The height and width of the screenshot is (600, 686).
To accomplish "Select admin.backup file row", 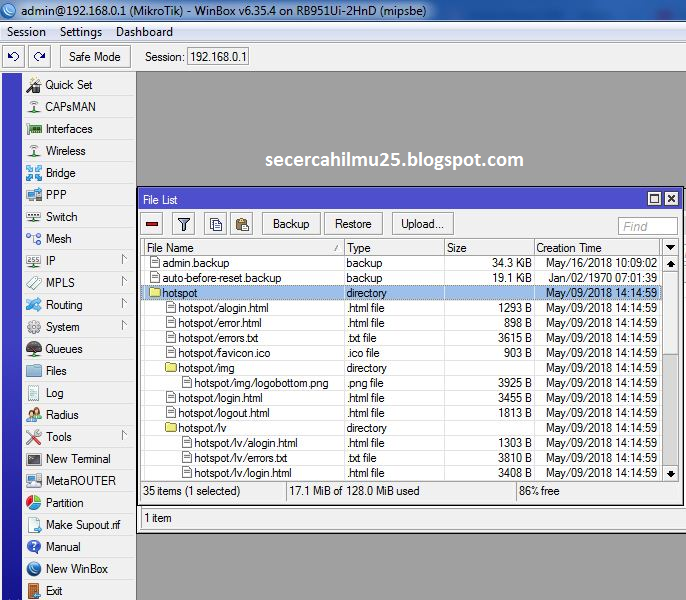I will point(401,263).
